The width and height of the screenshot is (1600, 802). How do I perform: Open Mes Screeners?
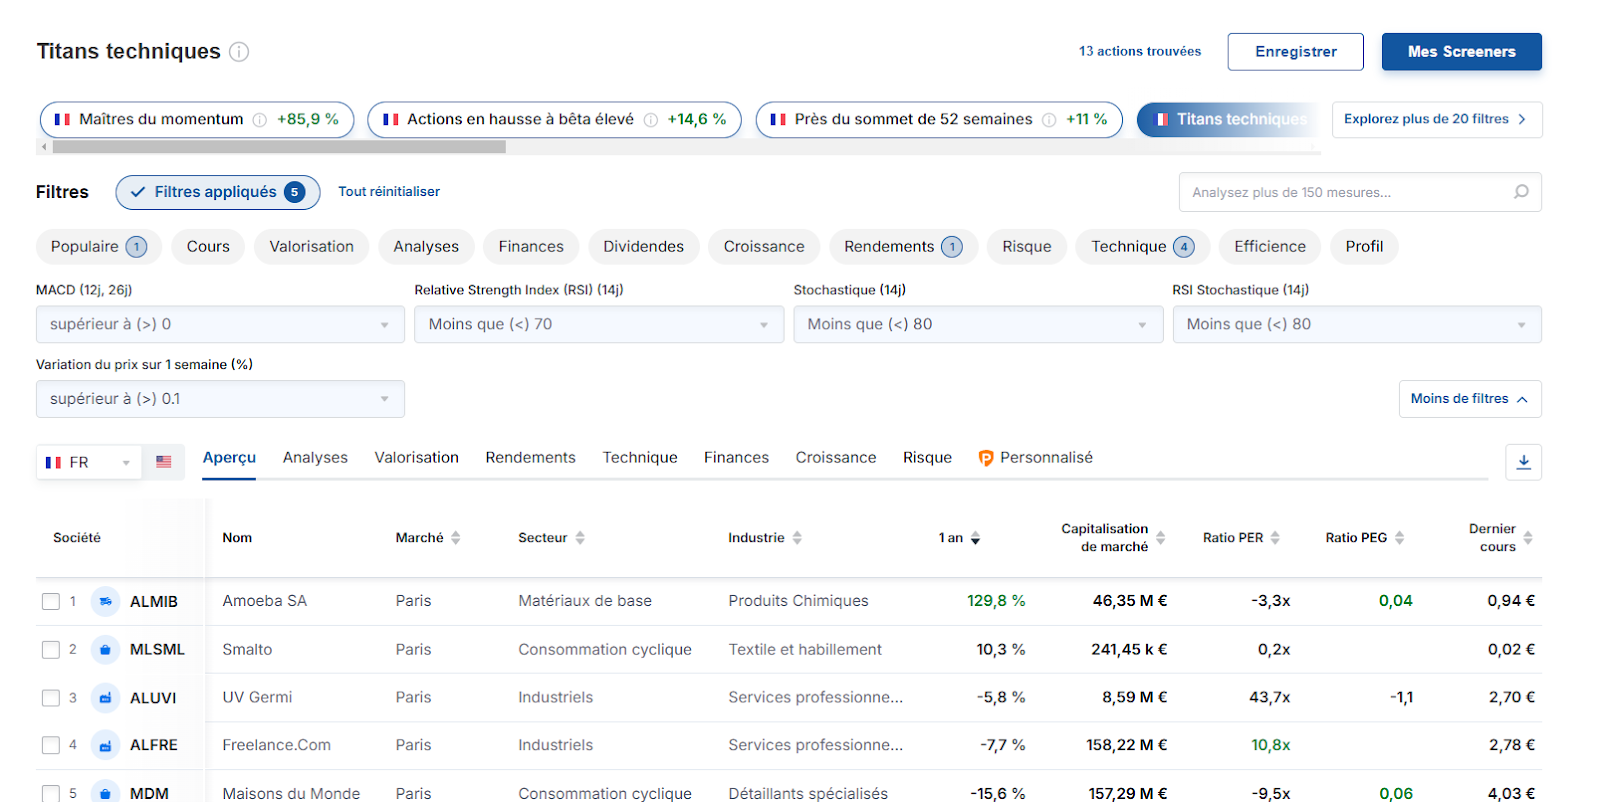click(x=1462, y=52)
